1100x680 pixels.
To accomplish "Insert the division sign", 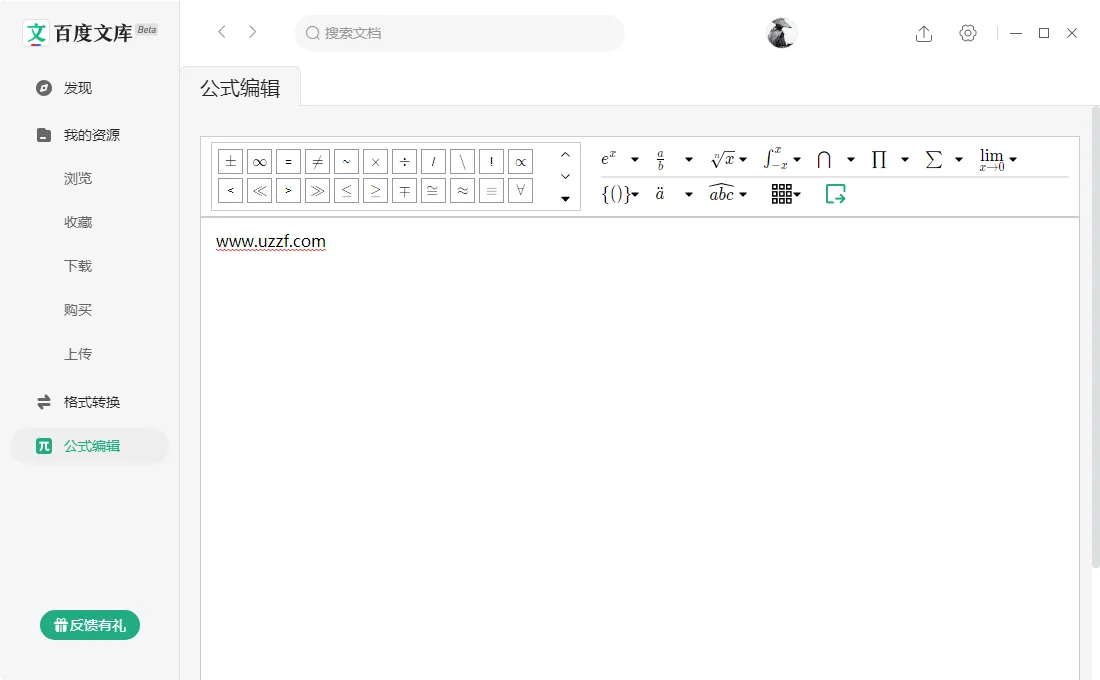I will coord(404,161).
